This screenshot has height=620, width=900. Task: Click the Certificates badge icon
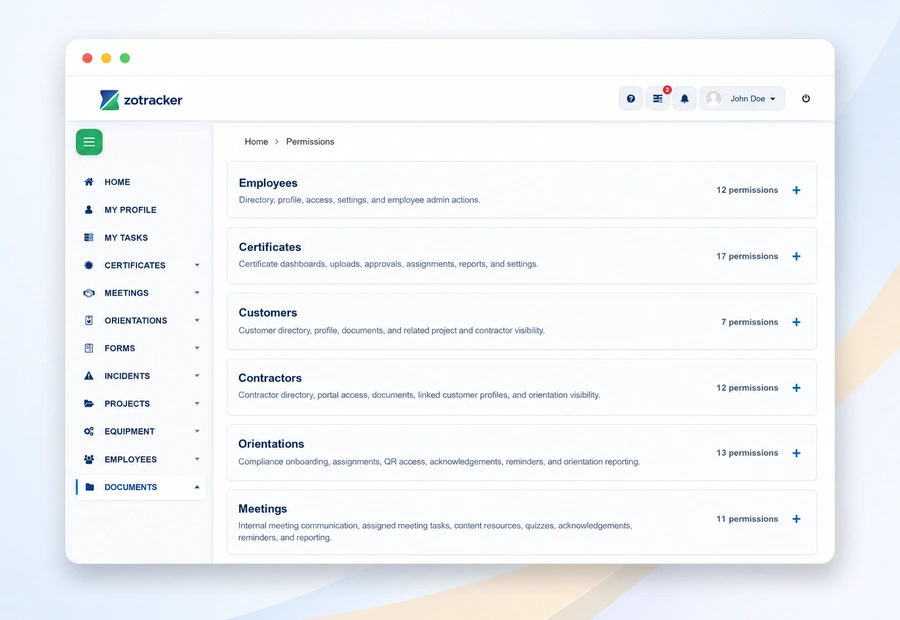(x=88, y=265)
